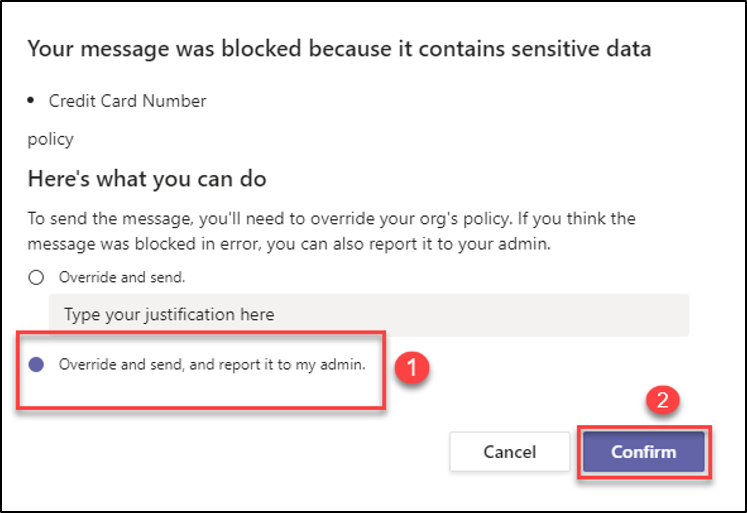747x513 pixels.
Task: Click the "Type your justification here" field
Action: (x=368, y=314)
